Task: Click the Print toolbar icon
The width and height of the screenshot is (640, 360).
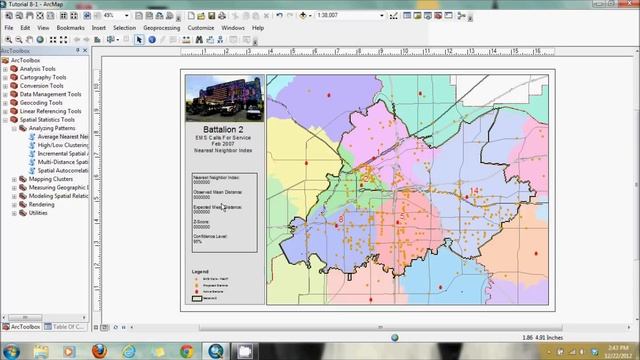Action: pyautogui.click(x=222, y=16)
